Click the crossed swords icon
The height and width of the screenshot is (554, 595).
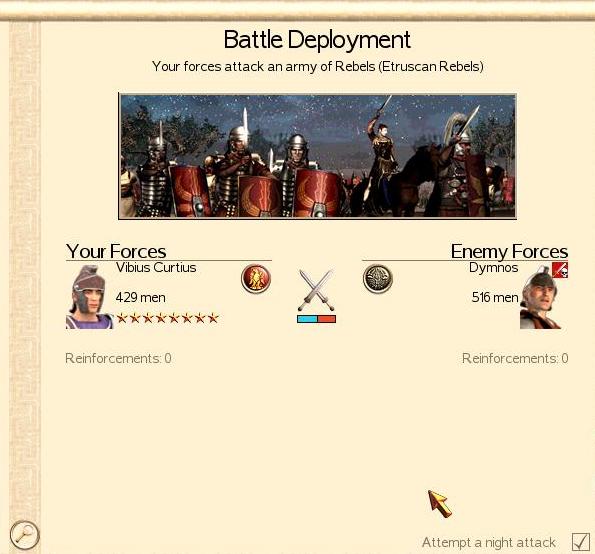[316, 290]
